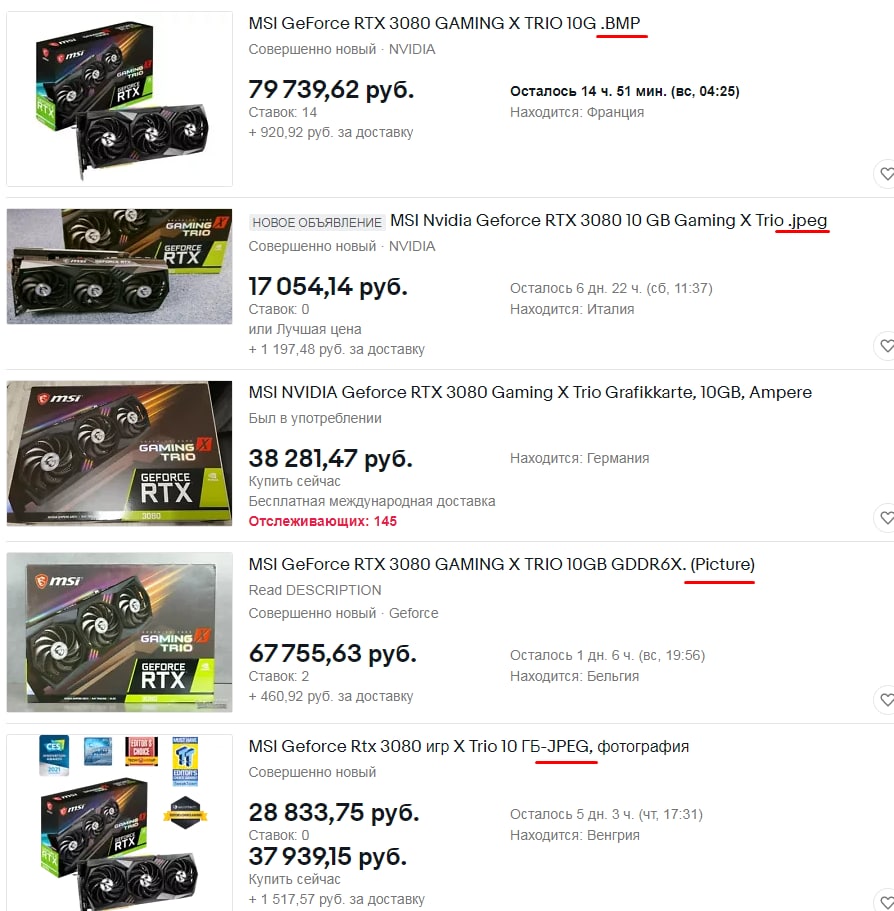Save the Germany Grafikkarte listing with heart
The width and height of the screenshot is (894, 911).
coord(885,518)
